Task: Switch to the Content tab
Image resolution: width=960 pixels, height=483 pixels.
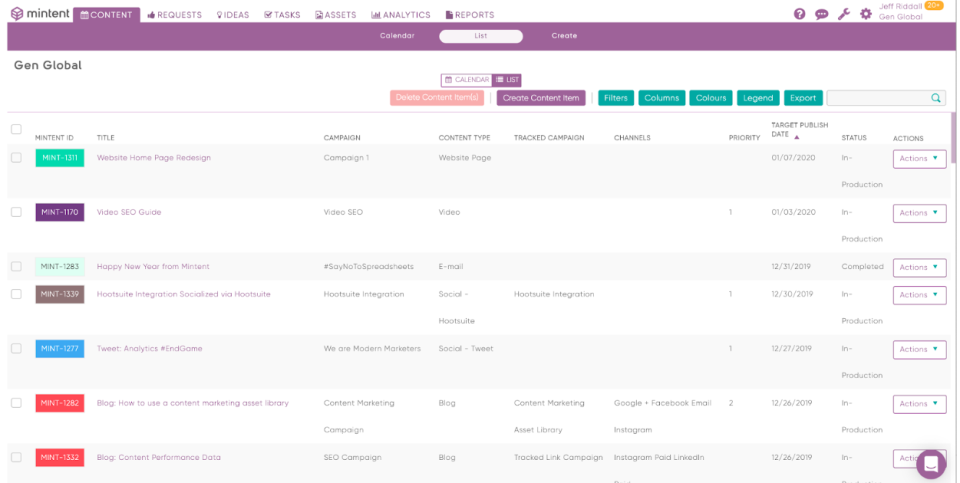Action: click(x=107, y=15)
